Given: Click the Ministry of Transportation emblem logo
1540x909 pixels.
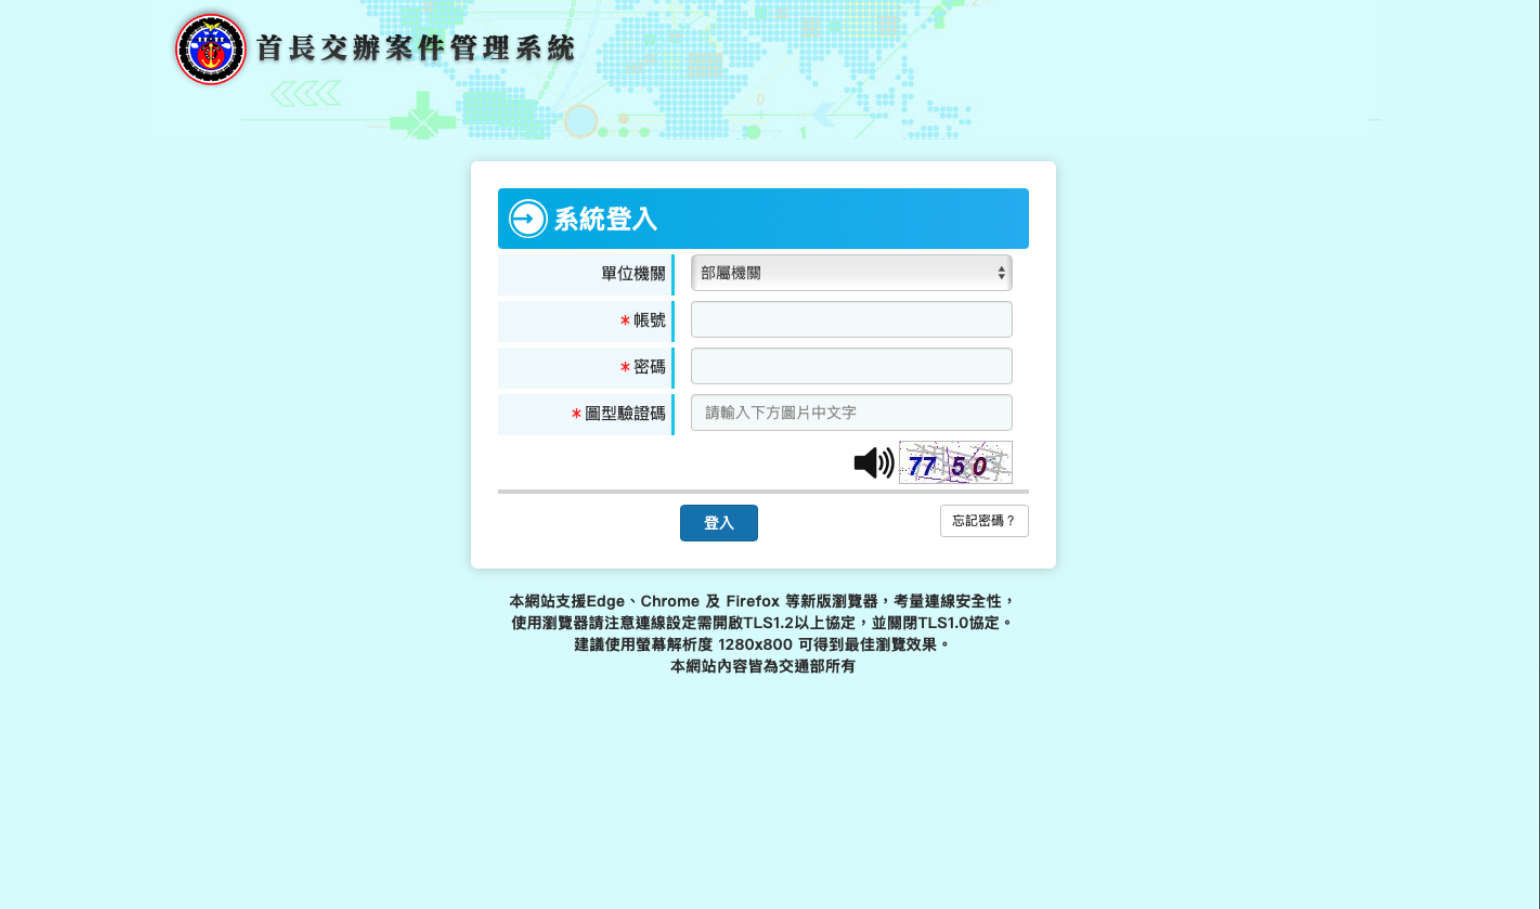Looking at the screenshot, I should [209, 49].
